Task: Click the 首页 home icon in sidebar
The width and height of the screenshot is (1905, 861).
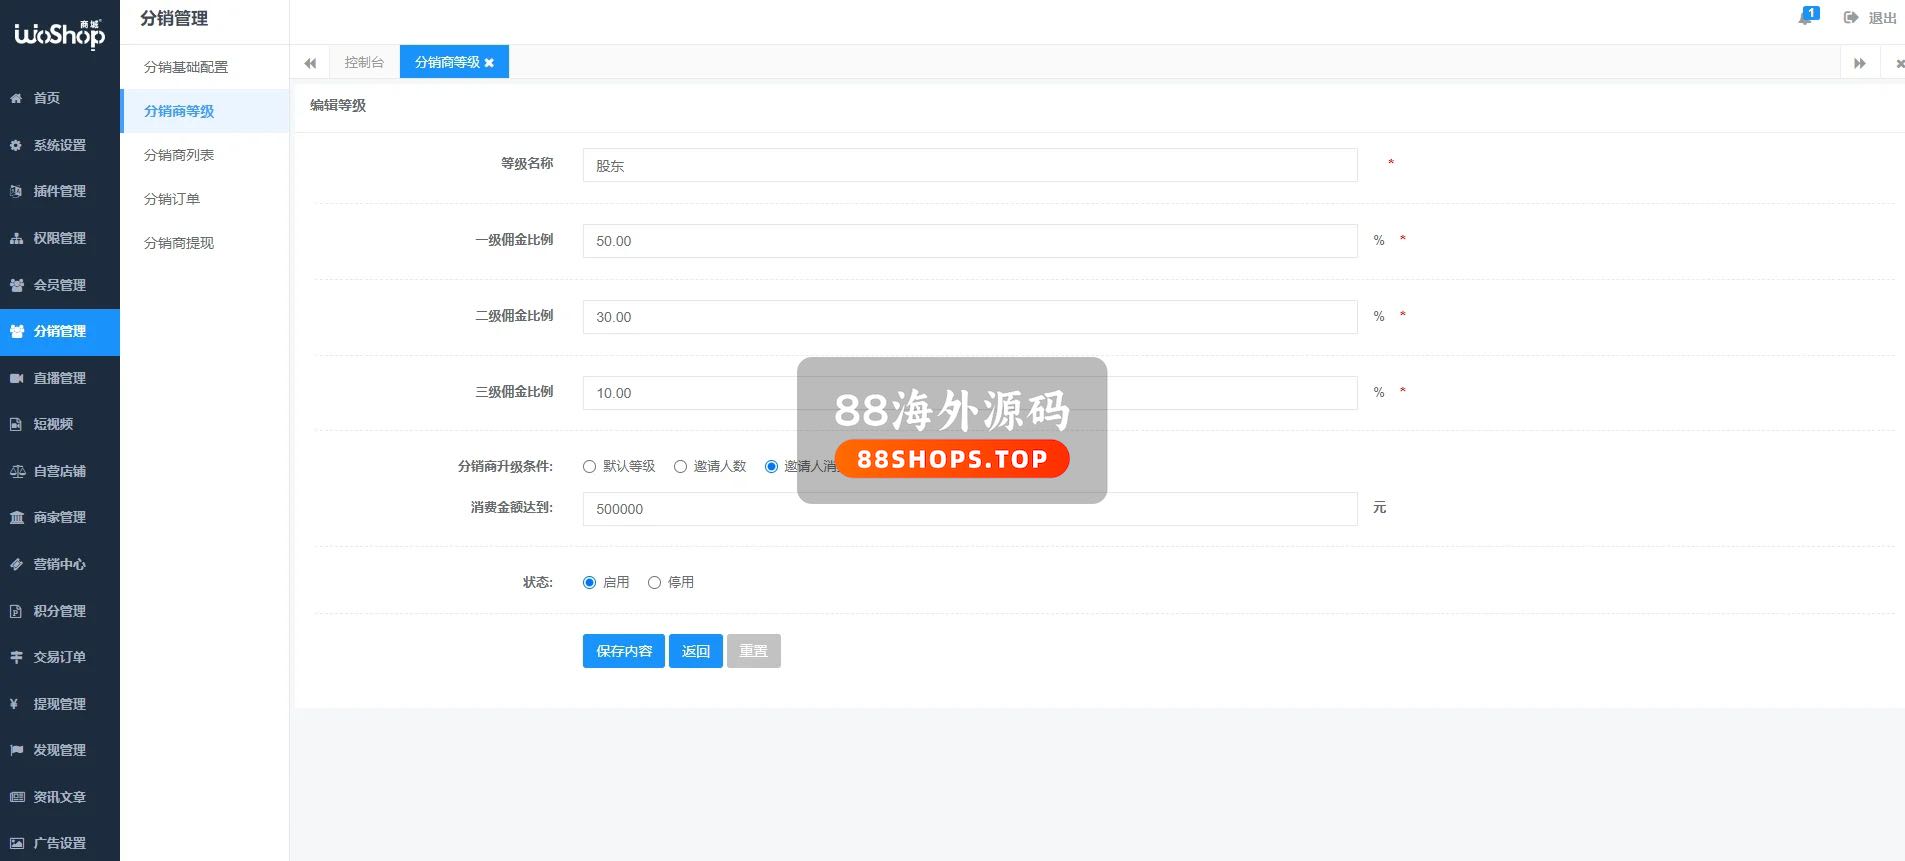Action: click(16, 98)
